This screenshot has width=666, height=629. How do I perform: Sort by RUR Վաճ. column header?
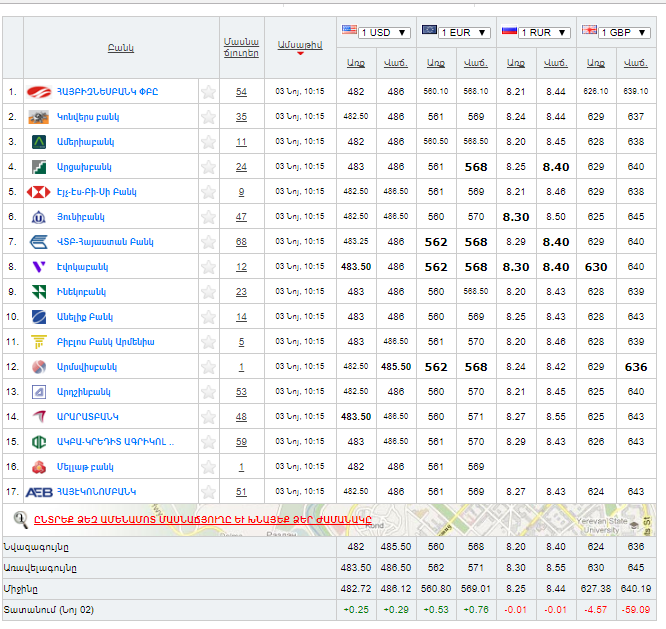click(x=556, y=63)
